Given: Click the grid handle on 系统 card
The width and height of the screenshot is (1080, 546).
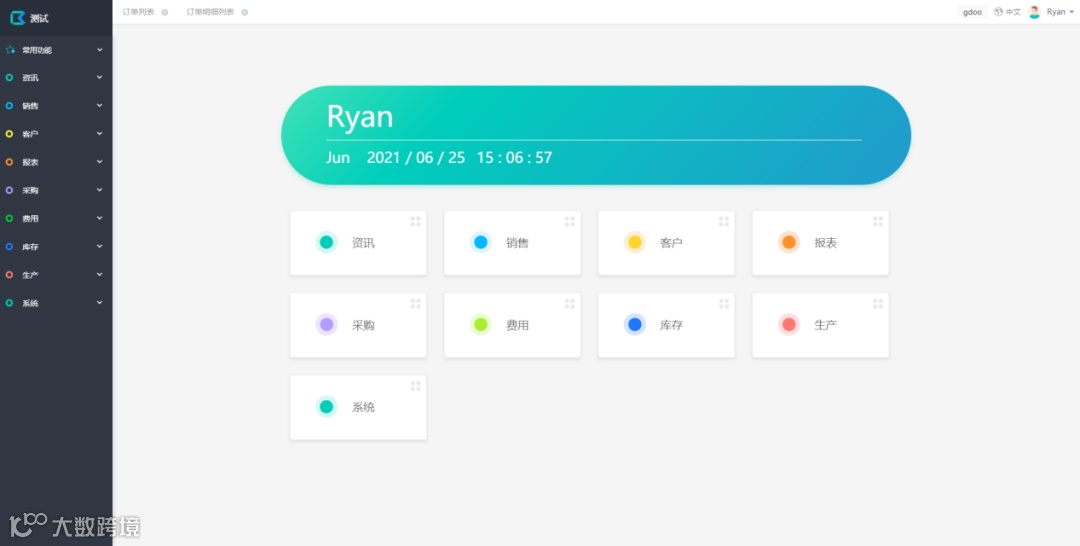Looking at the screenshot, I should coord(415,386).
